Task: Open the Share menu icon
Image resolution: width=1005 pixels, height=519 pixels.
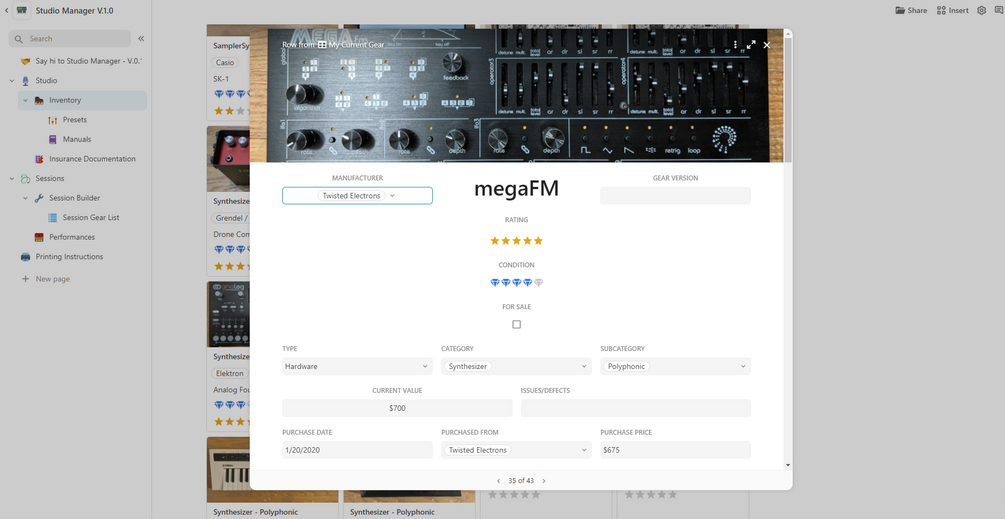Action: (x=900, y=10)
